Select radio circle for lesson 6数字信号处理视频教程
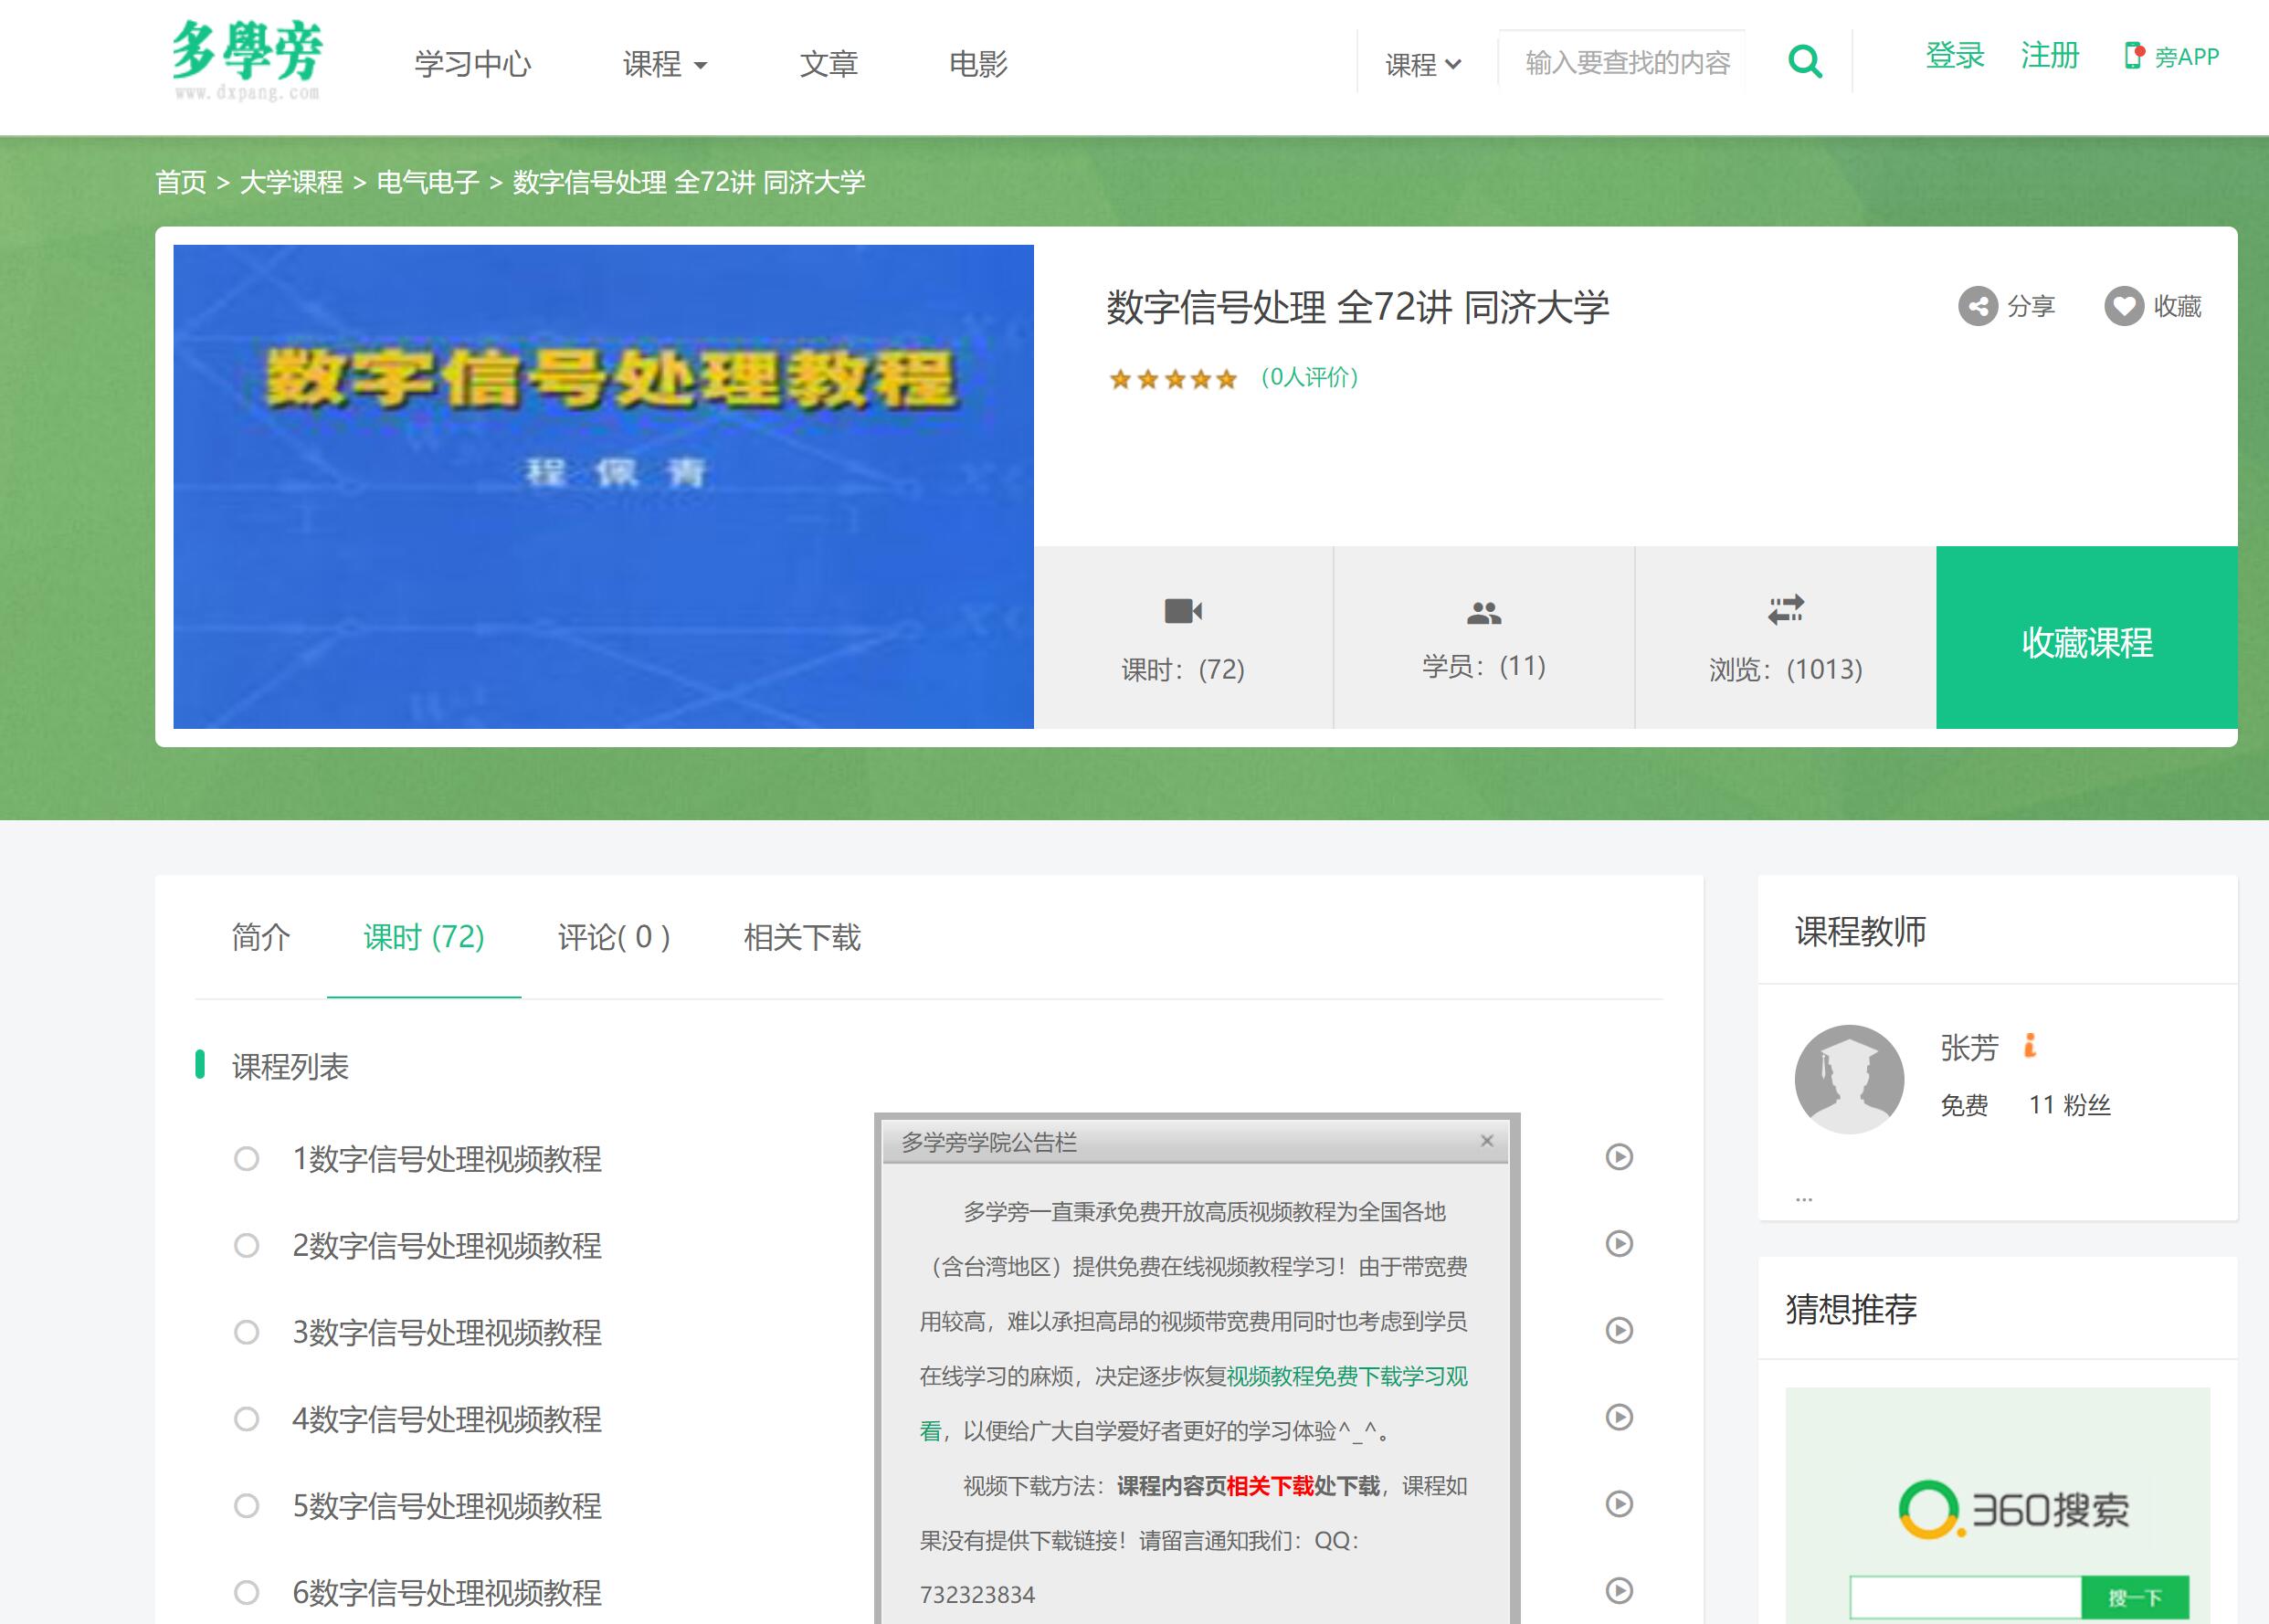This screenshot has height=1624, width=2269. 246,1593
